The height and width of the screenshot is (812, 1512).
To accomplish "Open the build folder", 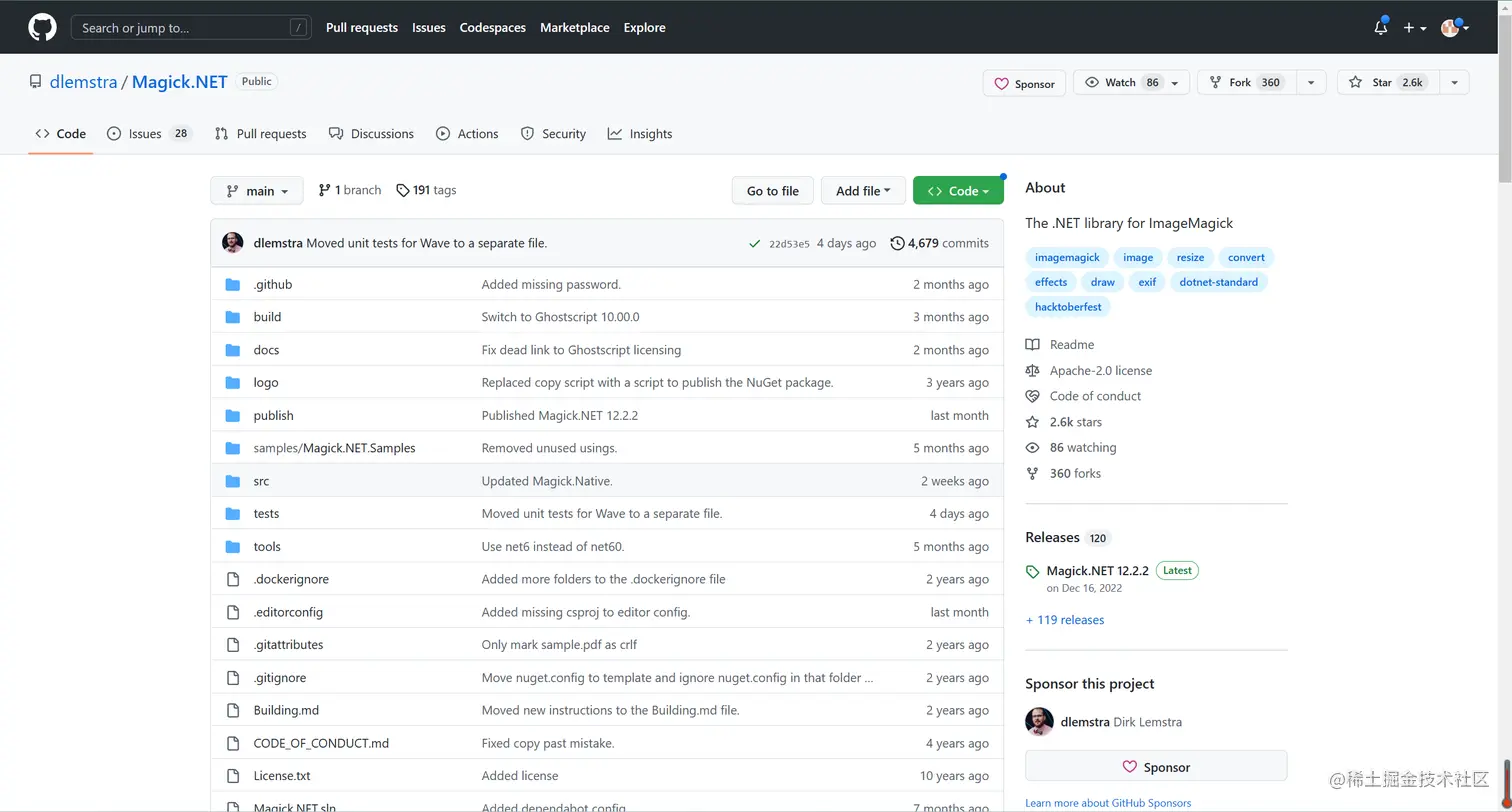I will coord(267,317).
